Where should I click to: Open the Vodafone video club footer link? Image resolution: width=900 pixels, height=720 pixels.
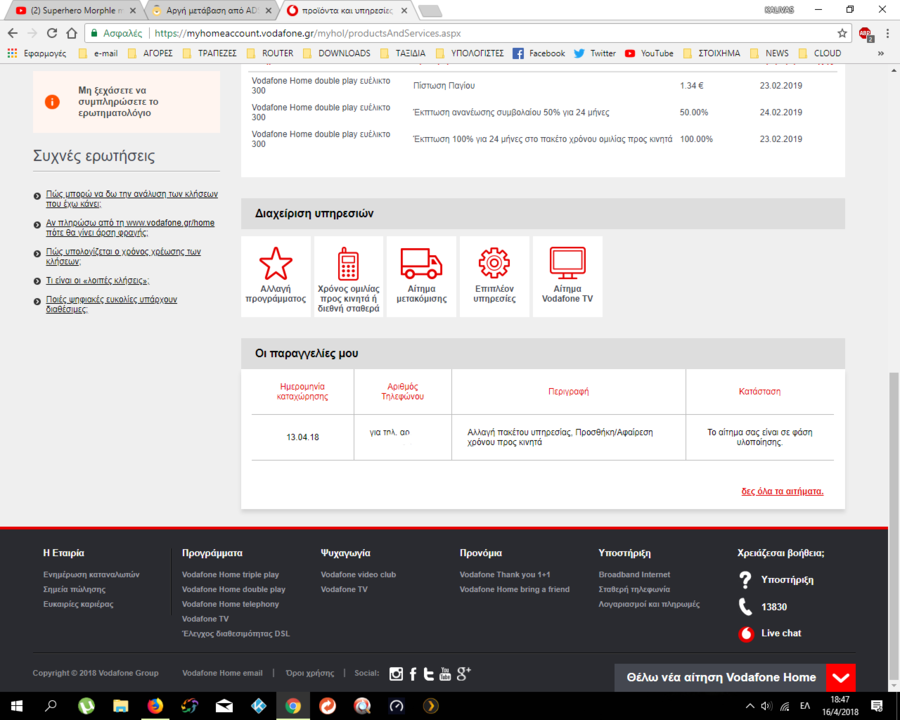[358, 574]
